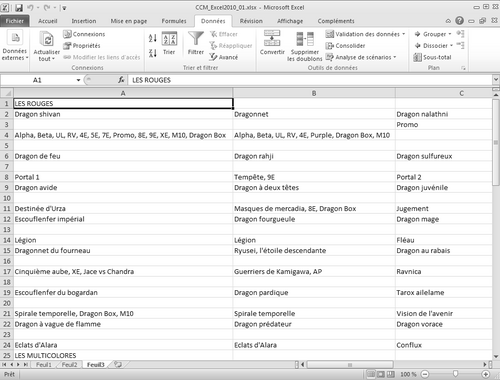The width and height of the screenshot is (500, 380).
Task: Switch to the Formules tab
Action: [x=174, y=21]
